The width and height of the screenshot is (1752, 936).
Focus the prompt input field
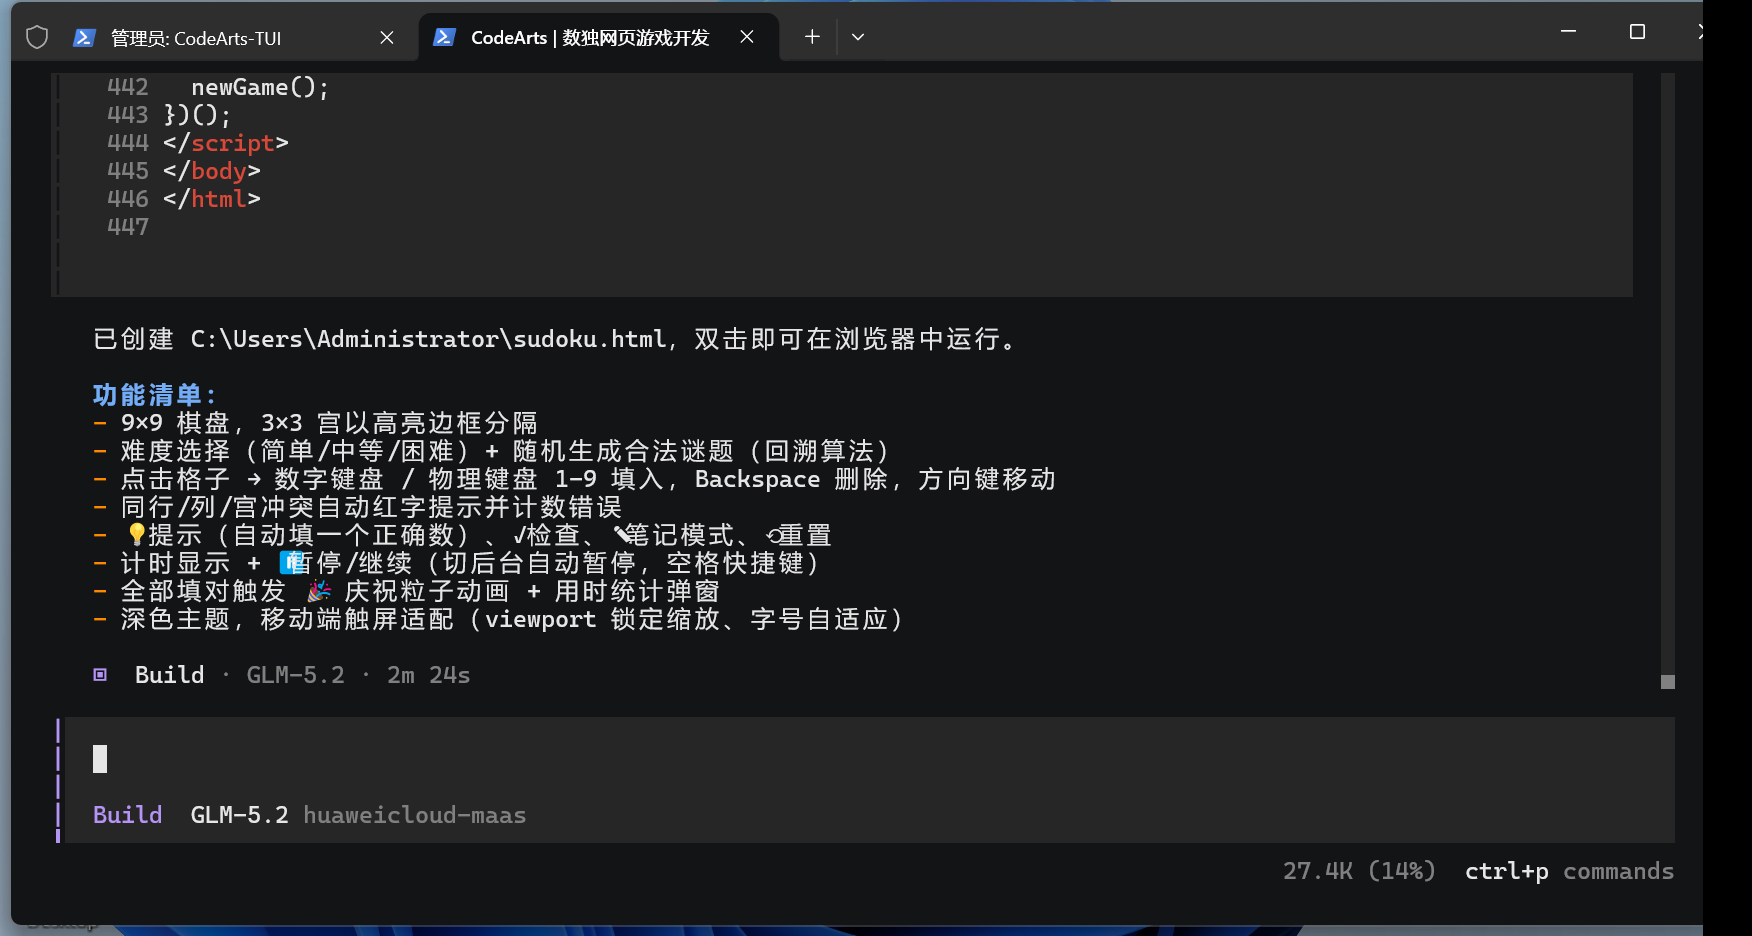click(x=870, y=759)
